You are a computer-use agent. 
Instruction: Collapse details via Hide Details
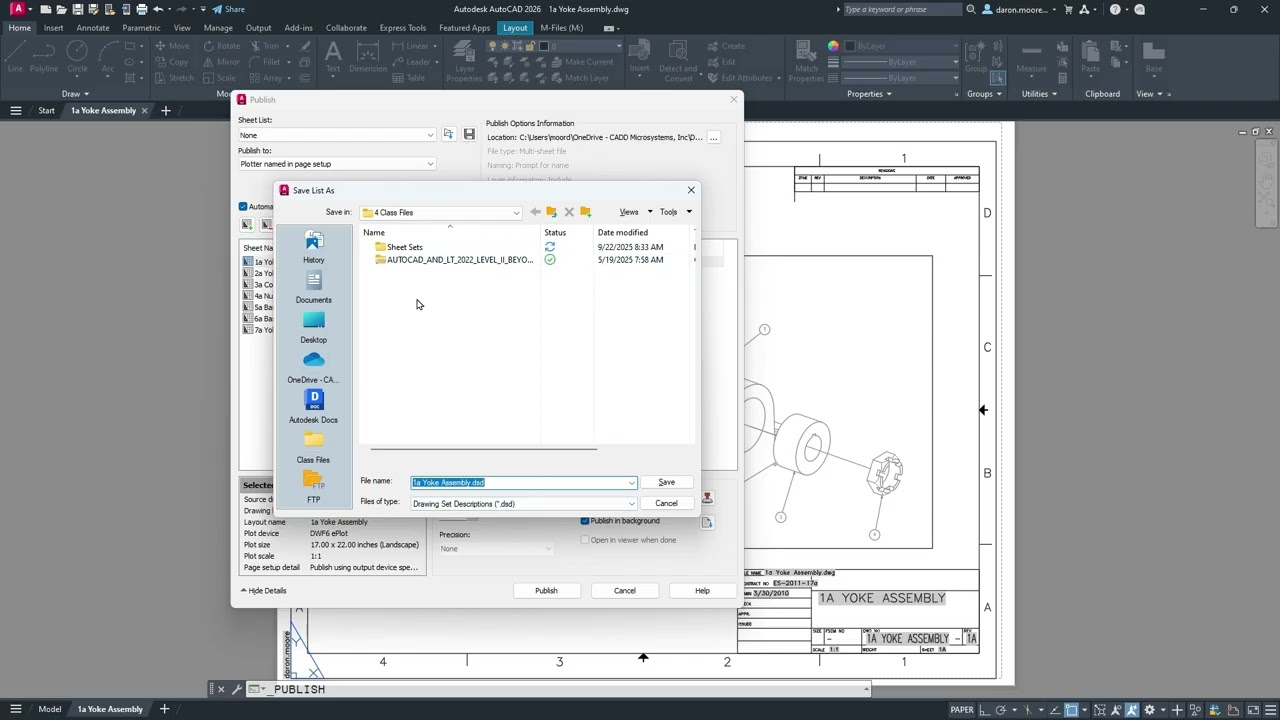[x=264, y=591]
